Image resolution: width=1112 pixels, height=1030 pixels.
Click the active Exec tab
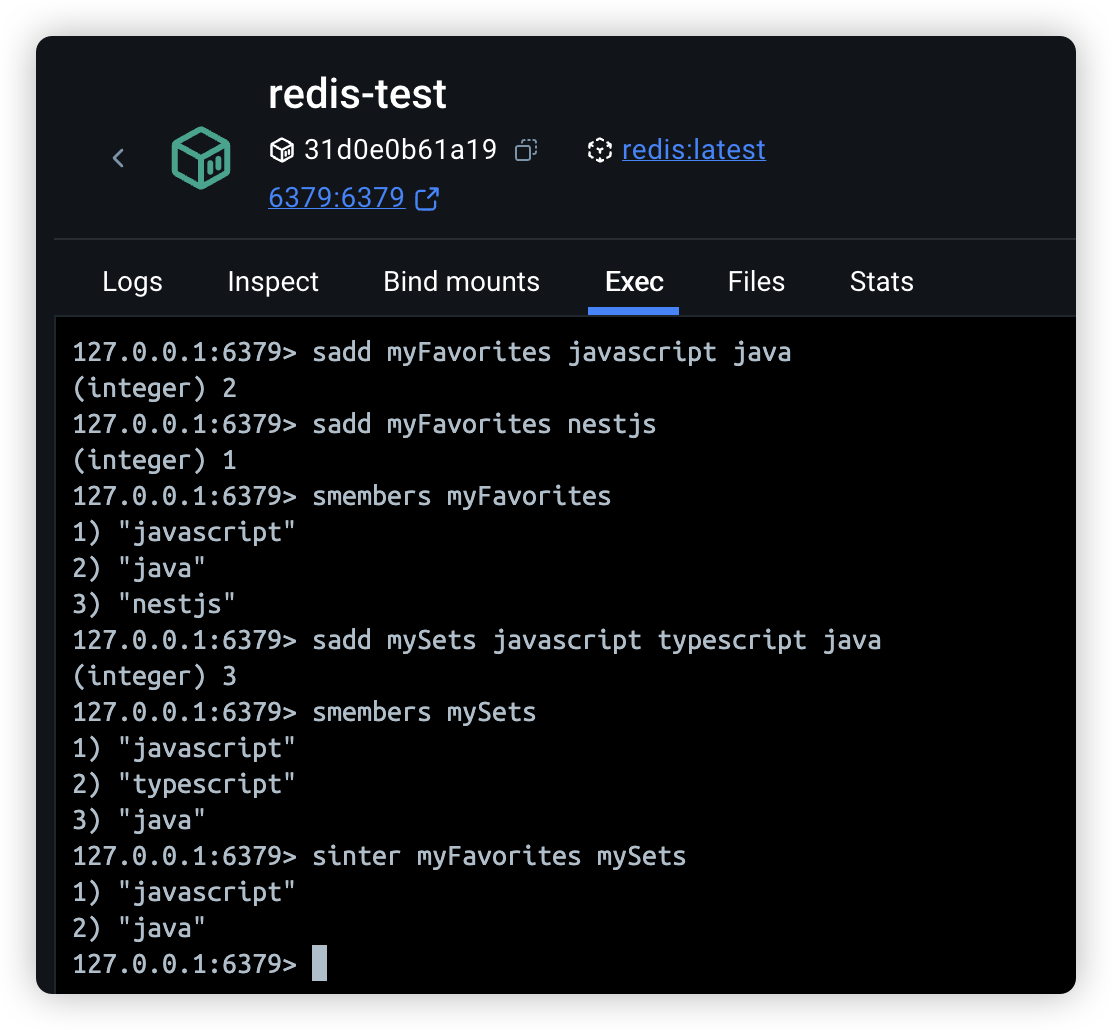[634, 282]
